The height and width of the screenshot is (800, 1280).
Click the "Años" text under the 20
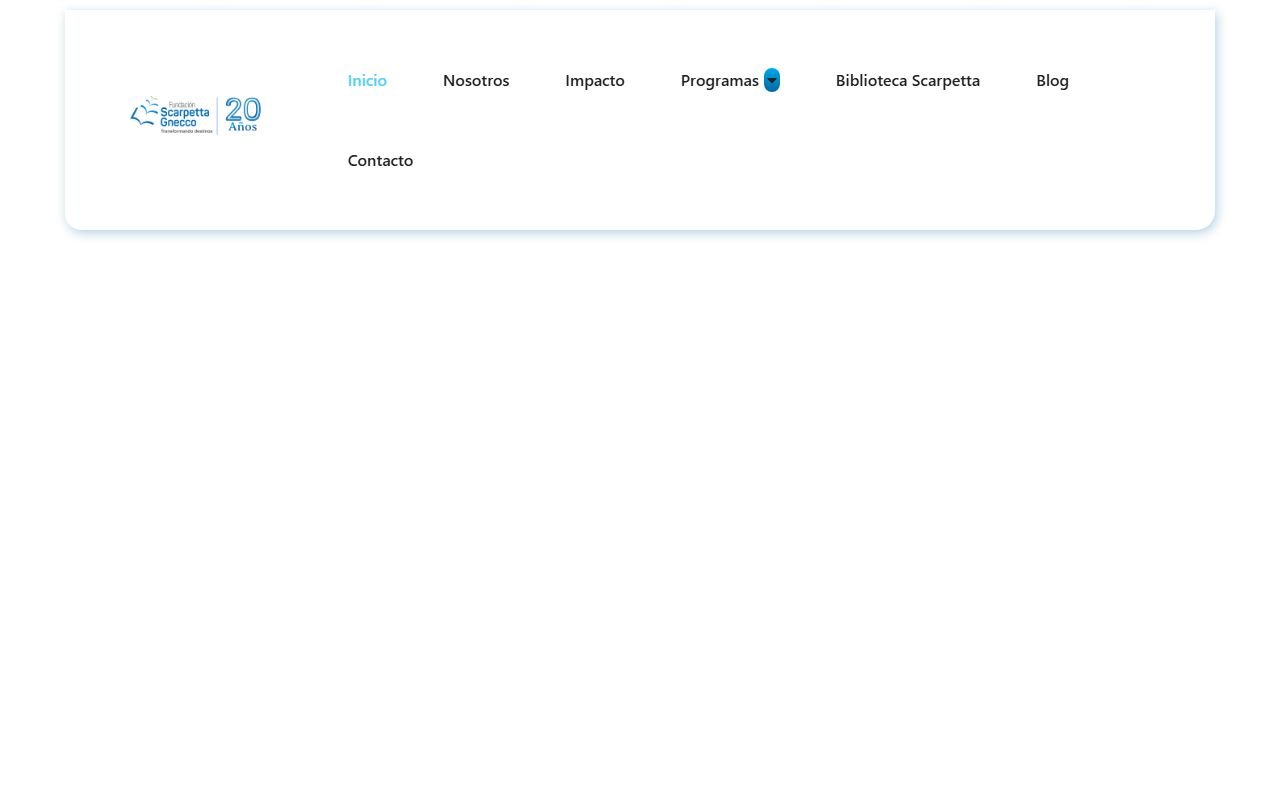click(243, 127)
